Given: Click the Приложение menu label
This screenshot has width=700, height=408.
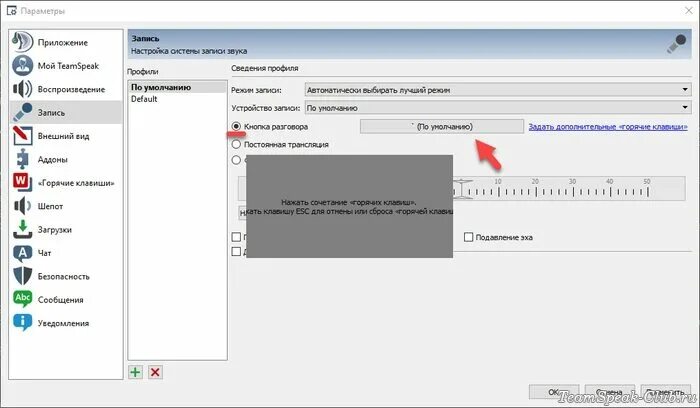Looking at the screenshot, I should tap(62, 42).
